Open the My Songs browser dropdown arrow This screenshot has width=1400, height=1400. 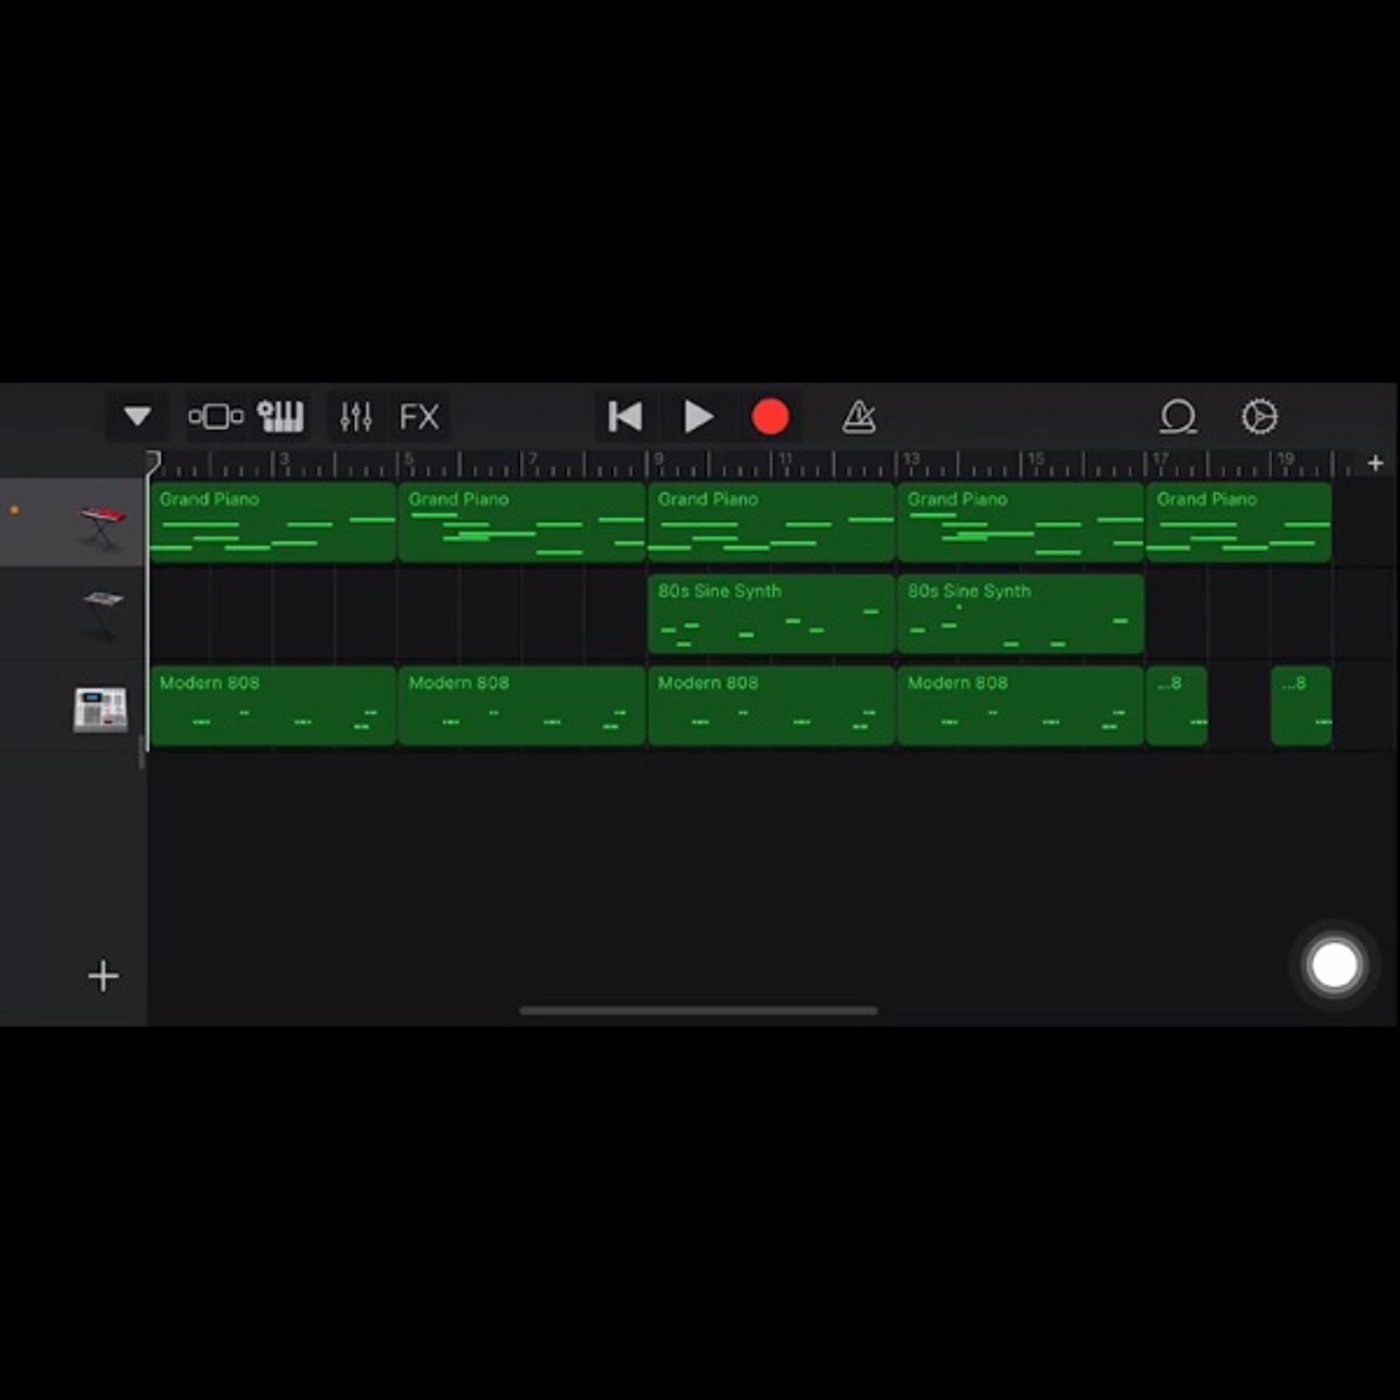click(137, 416)
